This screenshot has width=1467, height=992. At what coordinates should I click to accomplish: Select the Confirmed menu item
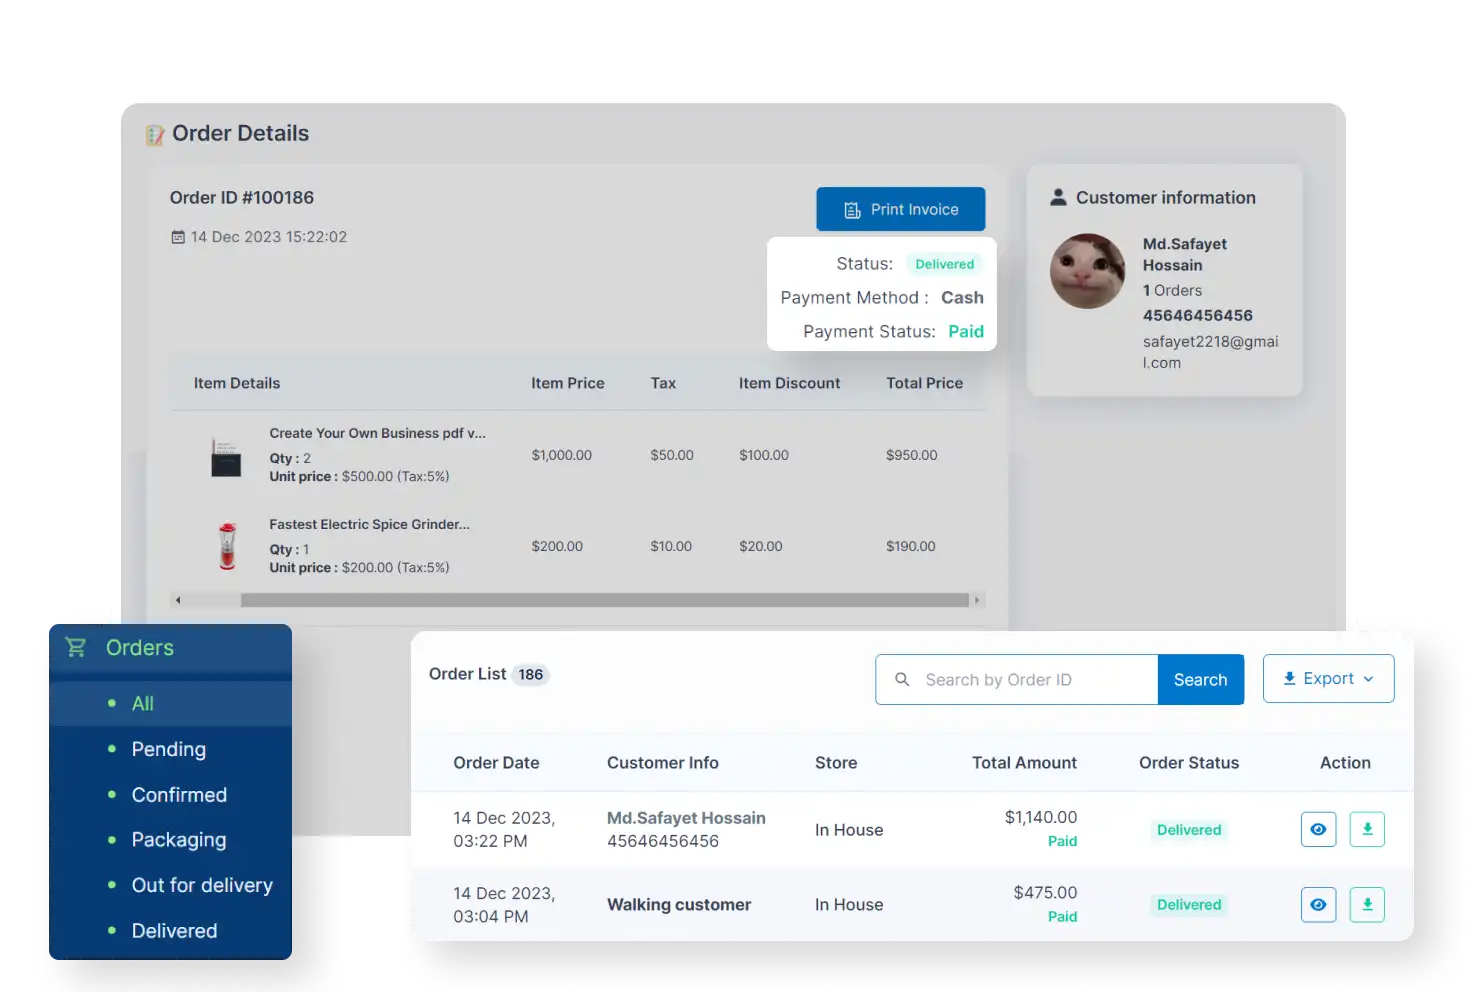click(179, 794)
